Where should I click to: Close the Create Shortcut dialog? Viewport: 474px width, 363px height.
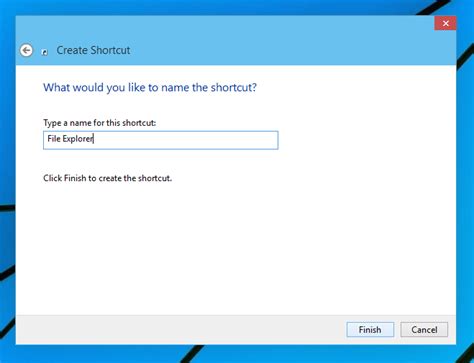(445, 23)
